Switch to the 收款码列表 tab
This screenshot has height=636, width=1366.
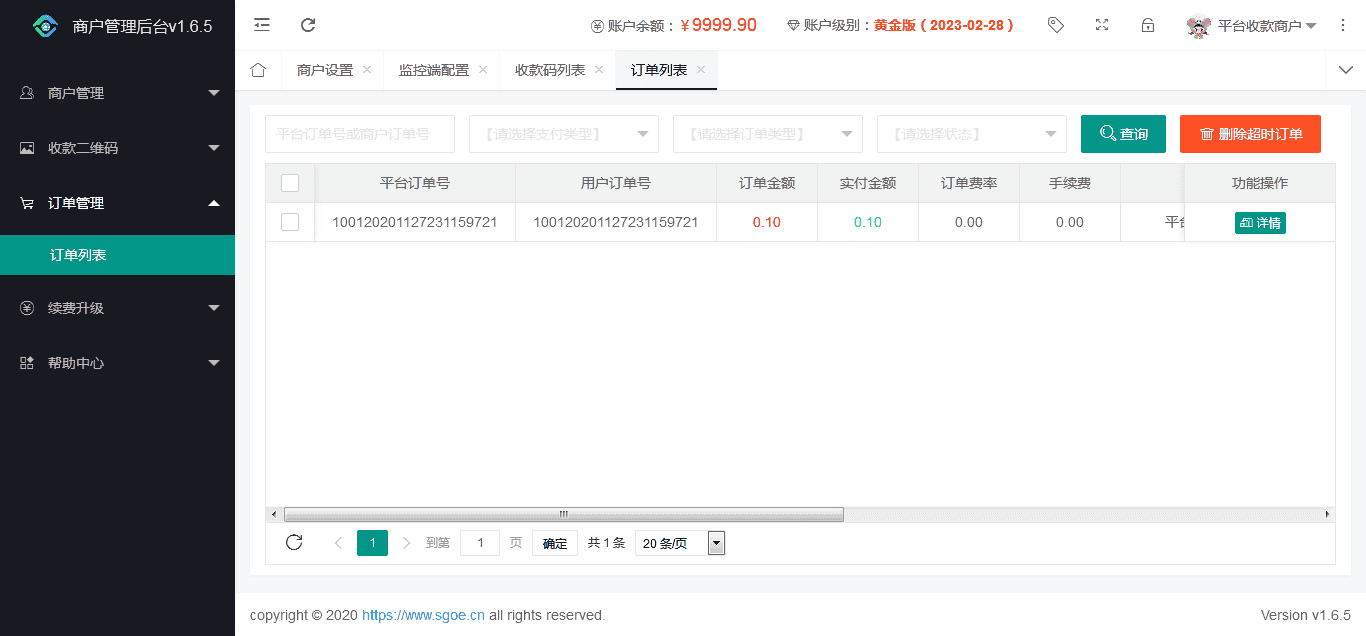click(x=550, y=70)
